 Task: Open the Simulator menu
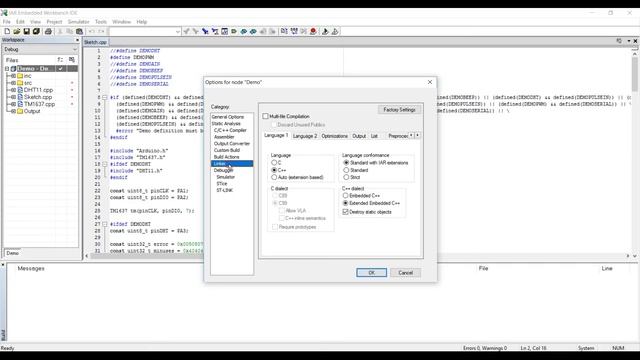78,22
